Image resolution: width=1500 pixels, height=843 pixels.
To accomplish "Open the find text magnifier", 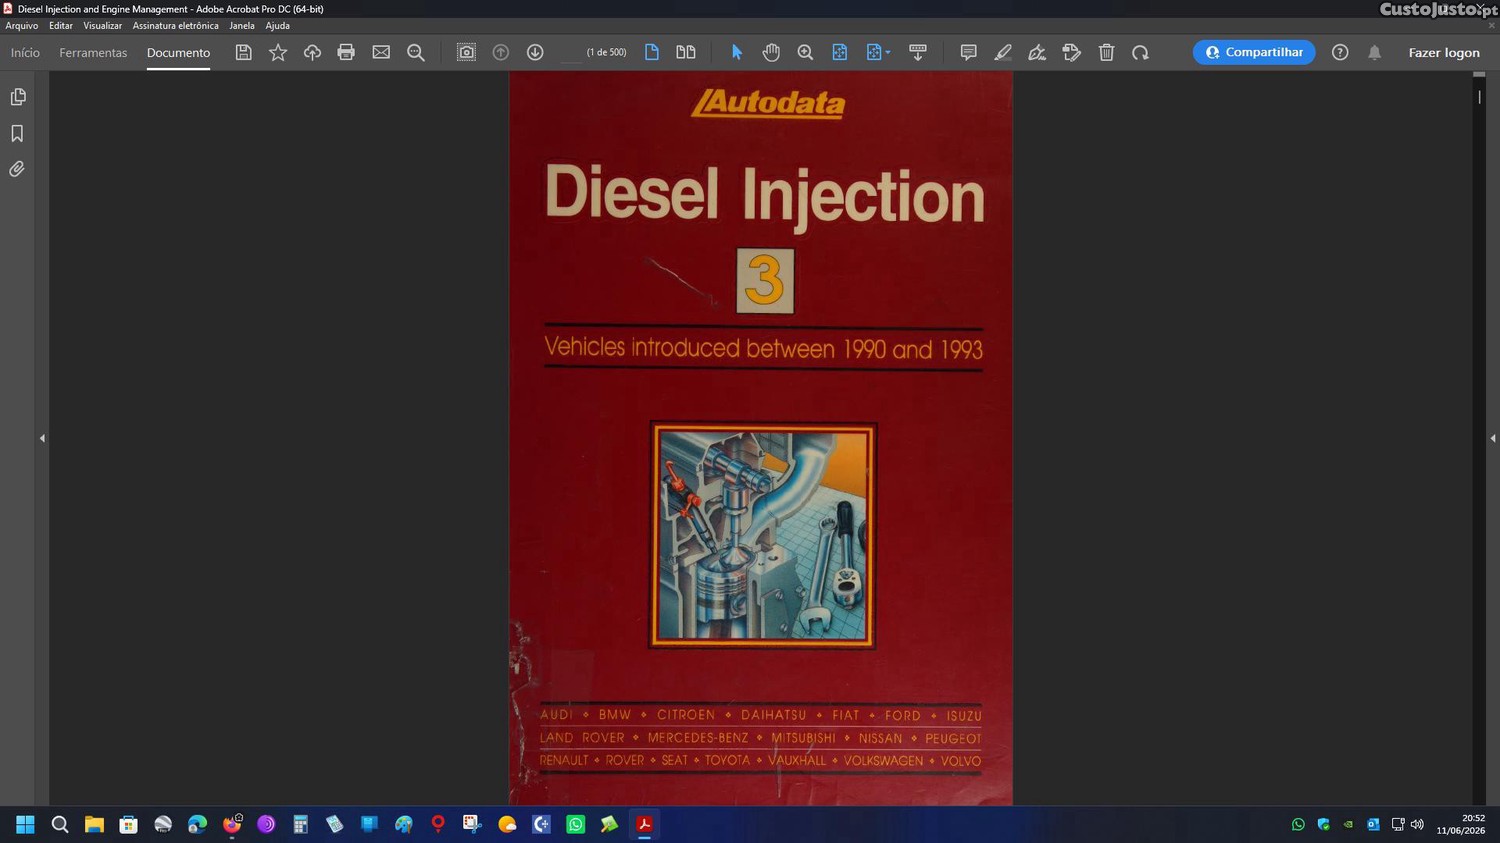I will [x=416, y=53].
